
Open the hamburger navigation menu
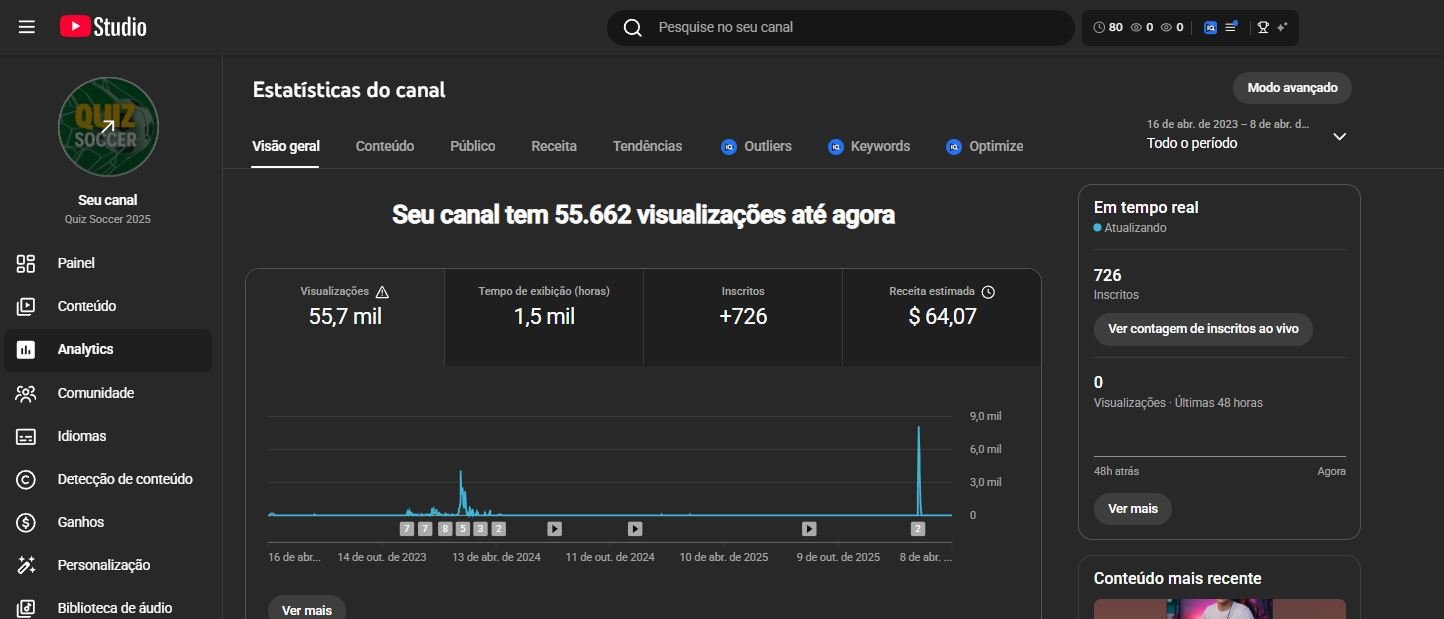tap(27, 27)
